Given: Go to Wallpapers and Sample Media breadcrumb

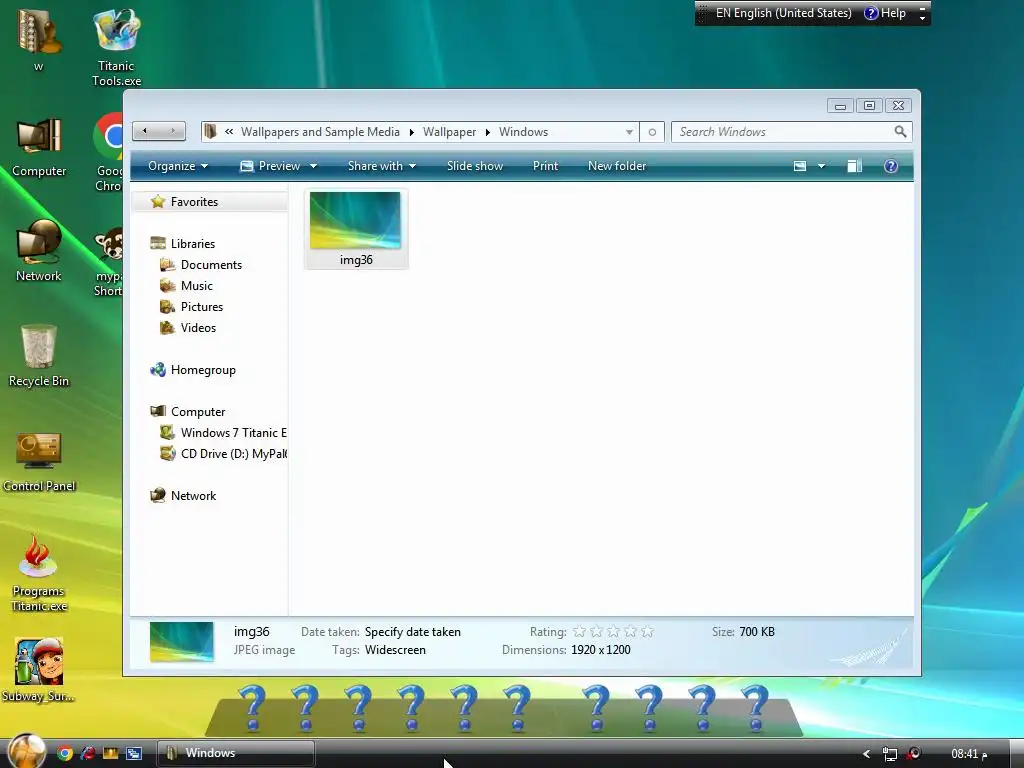Looking at the screenshot, I should click(x=320, y=132).
